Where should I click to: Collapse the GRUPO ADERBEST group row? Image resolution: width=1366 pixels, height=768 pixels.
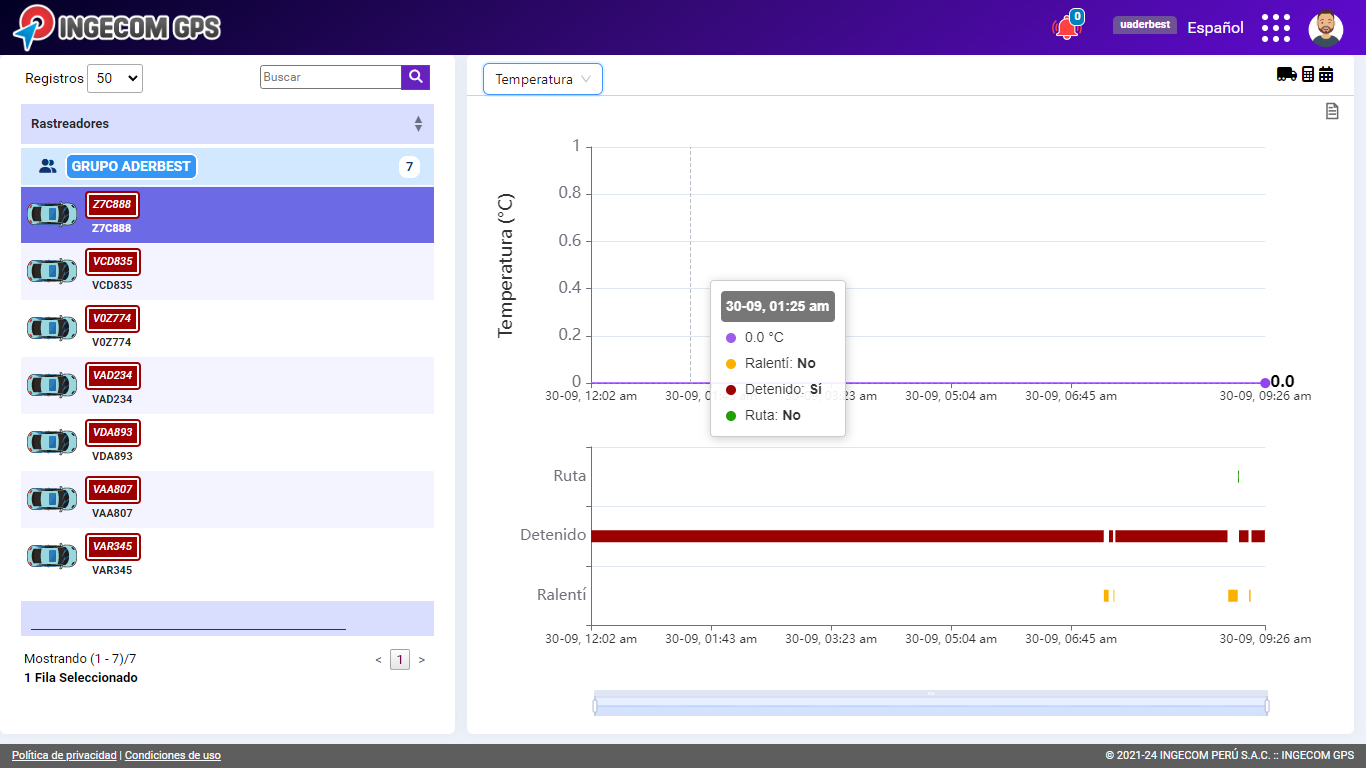click(x=131, y=167)
